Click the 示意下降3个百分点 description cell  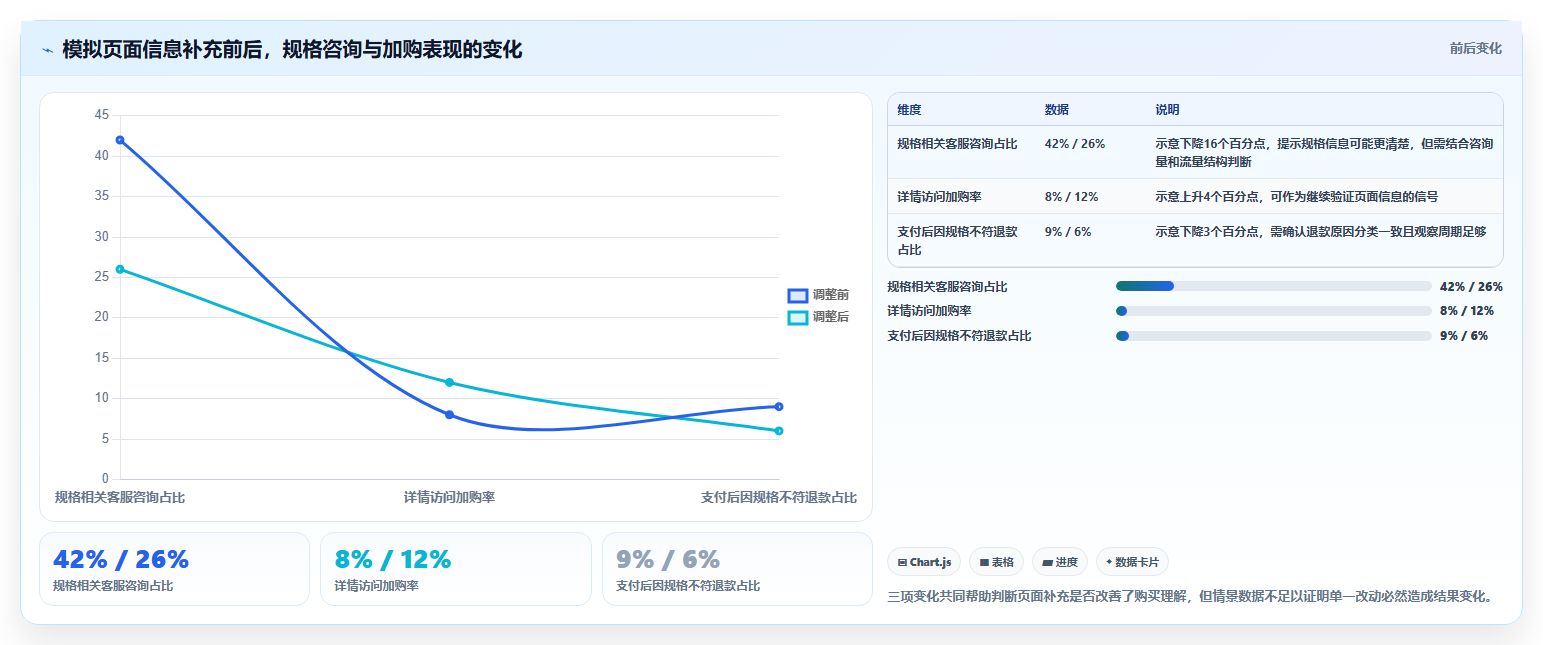tap(1320, 232)
